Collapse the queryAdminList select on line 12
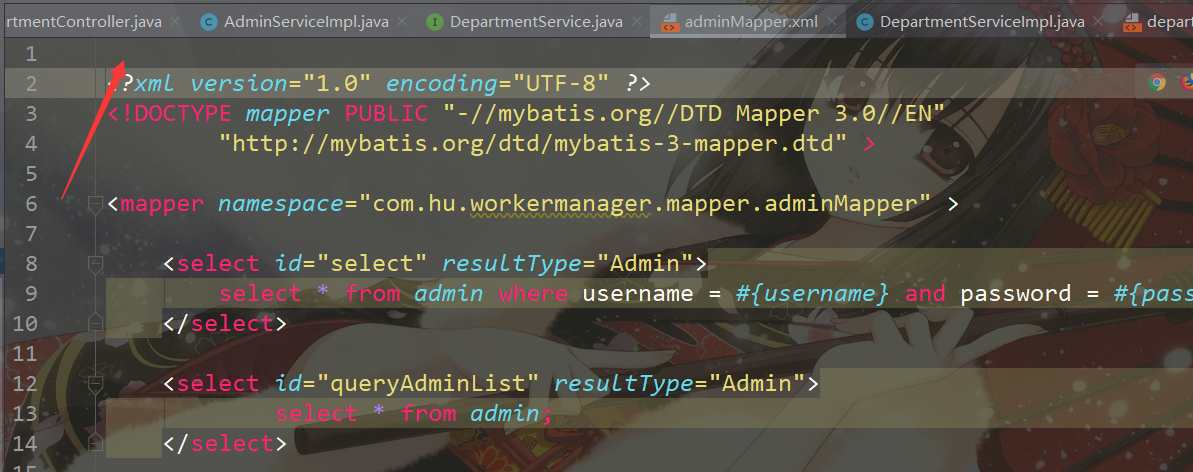Screen dimensions: 1193x472 click(95, 383)
